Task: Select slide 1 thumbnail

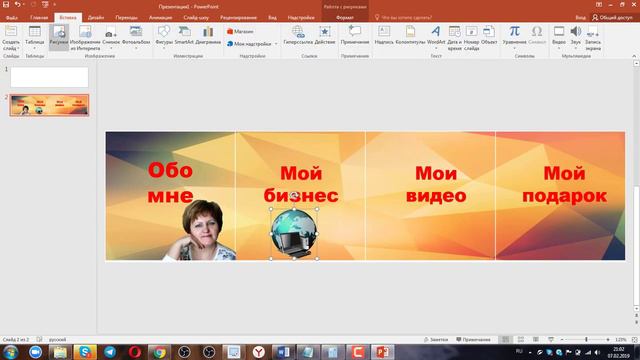Action: tap(49, 77)
